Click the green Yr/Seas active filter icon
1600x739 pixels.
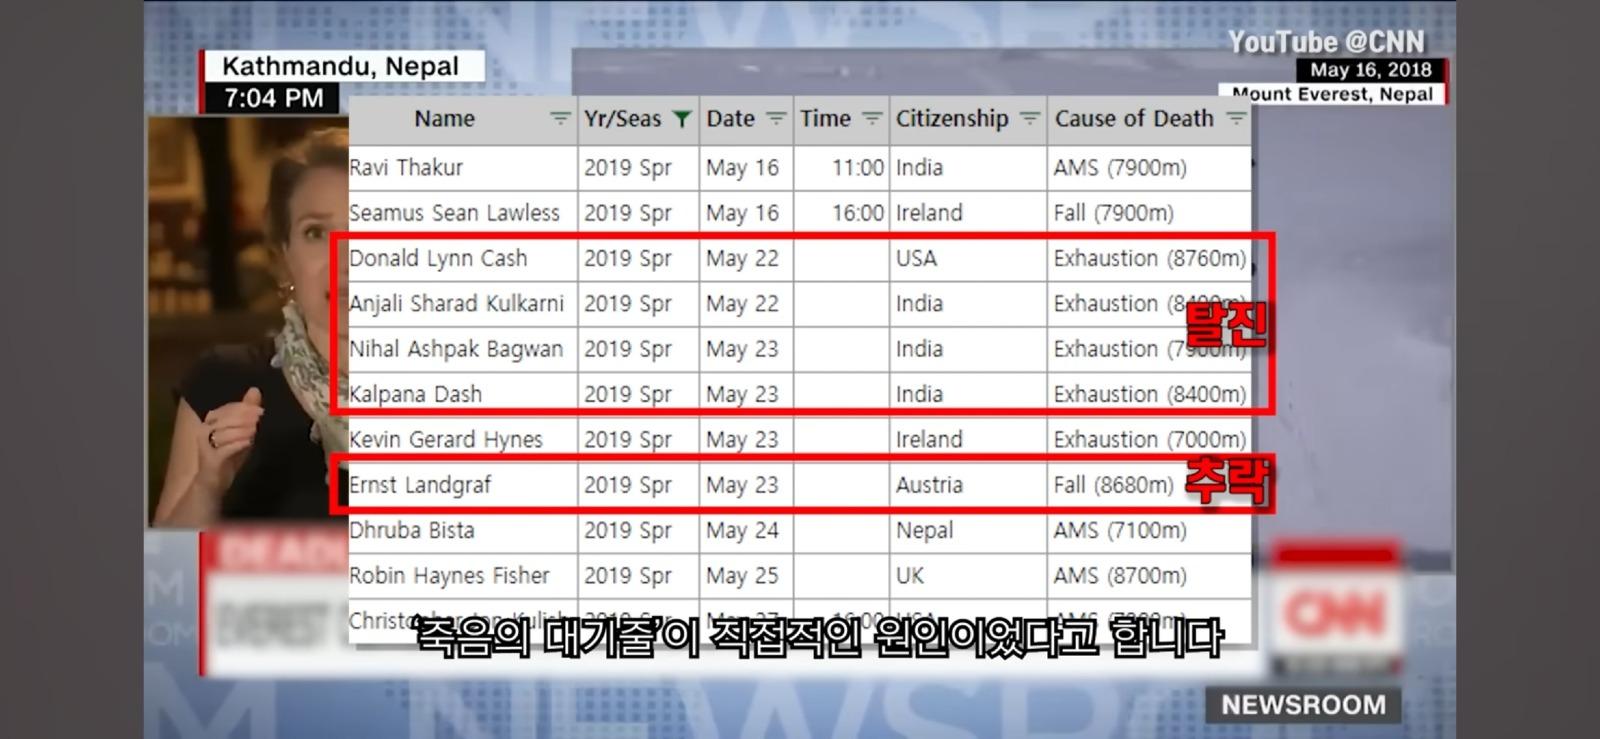point(682,119)
